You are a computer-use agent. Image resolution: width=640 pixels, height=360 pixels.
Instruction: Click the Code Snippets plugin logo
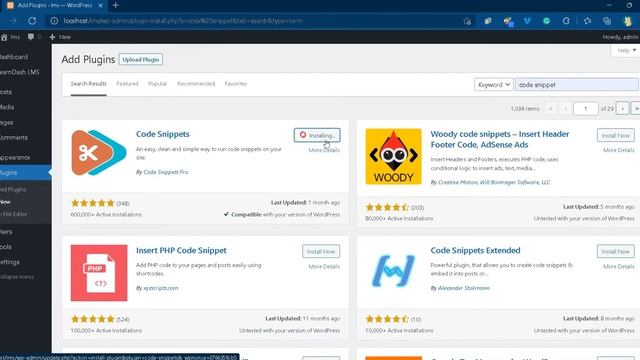99,152
